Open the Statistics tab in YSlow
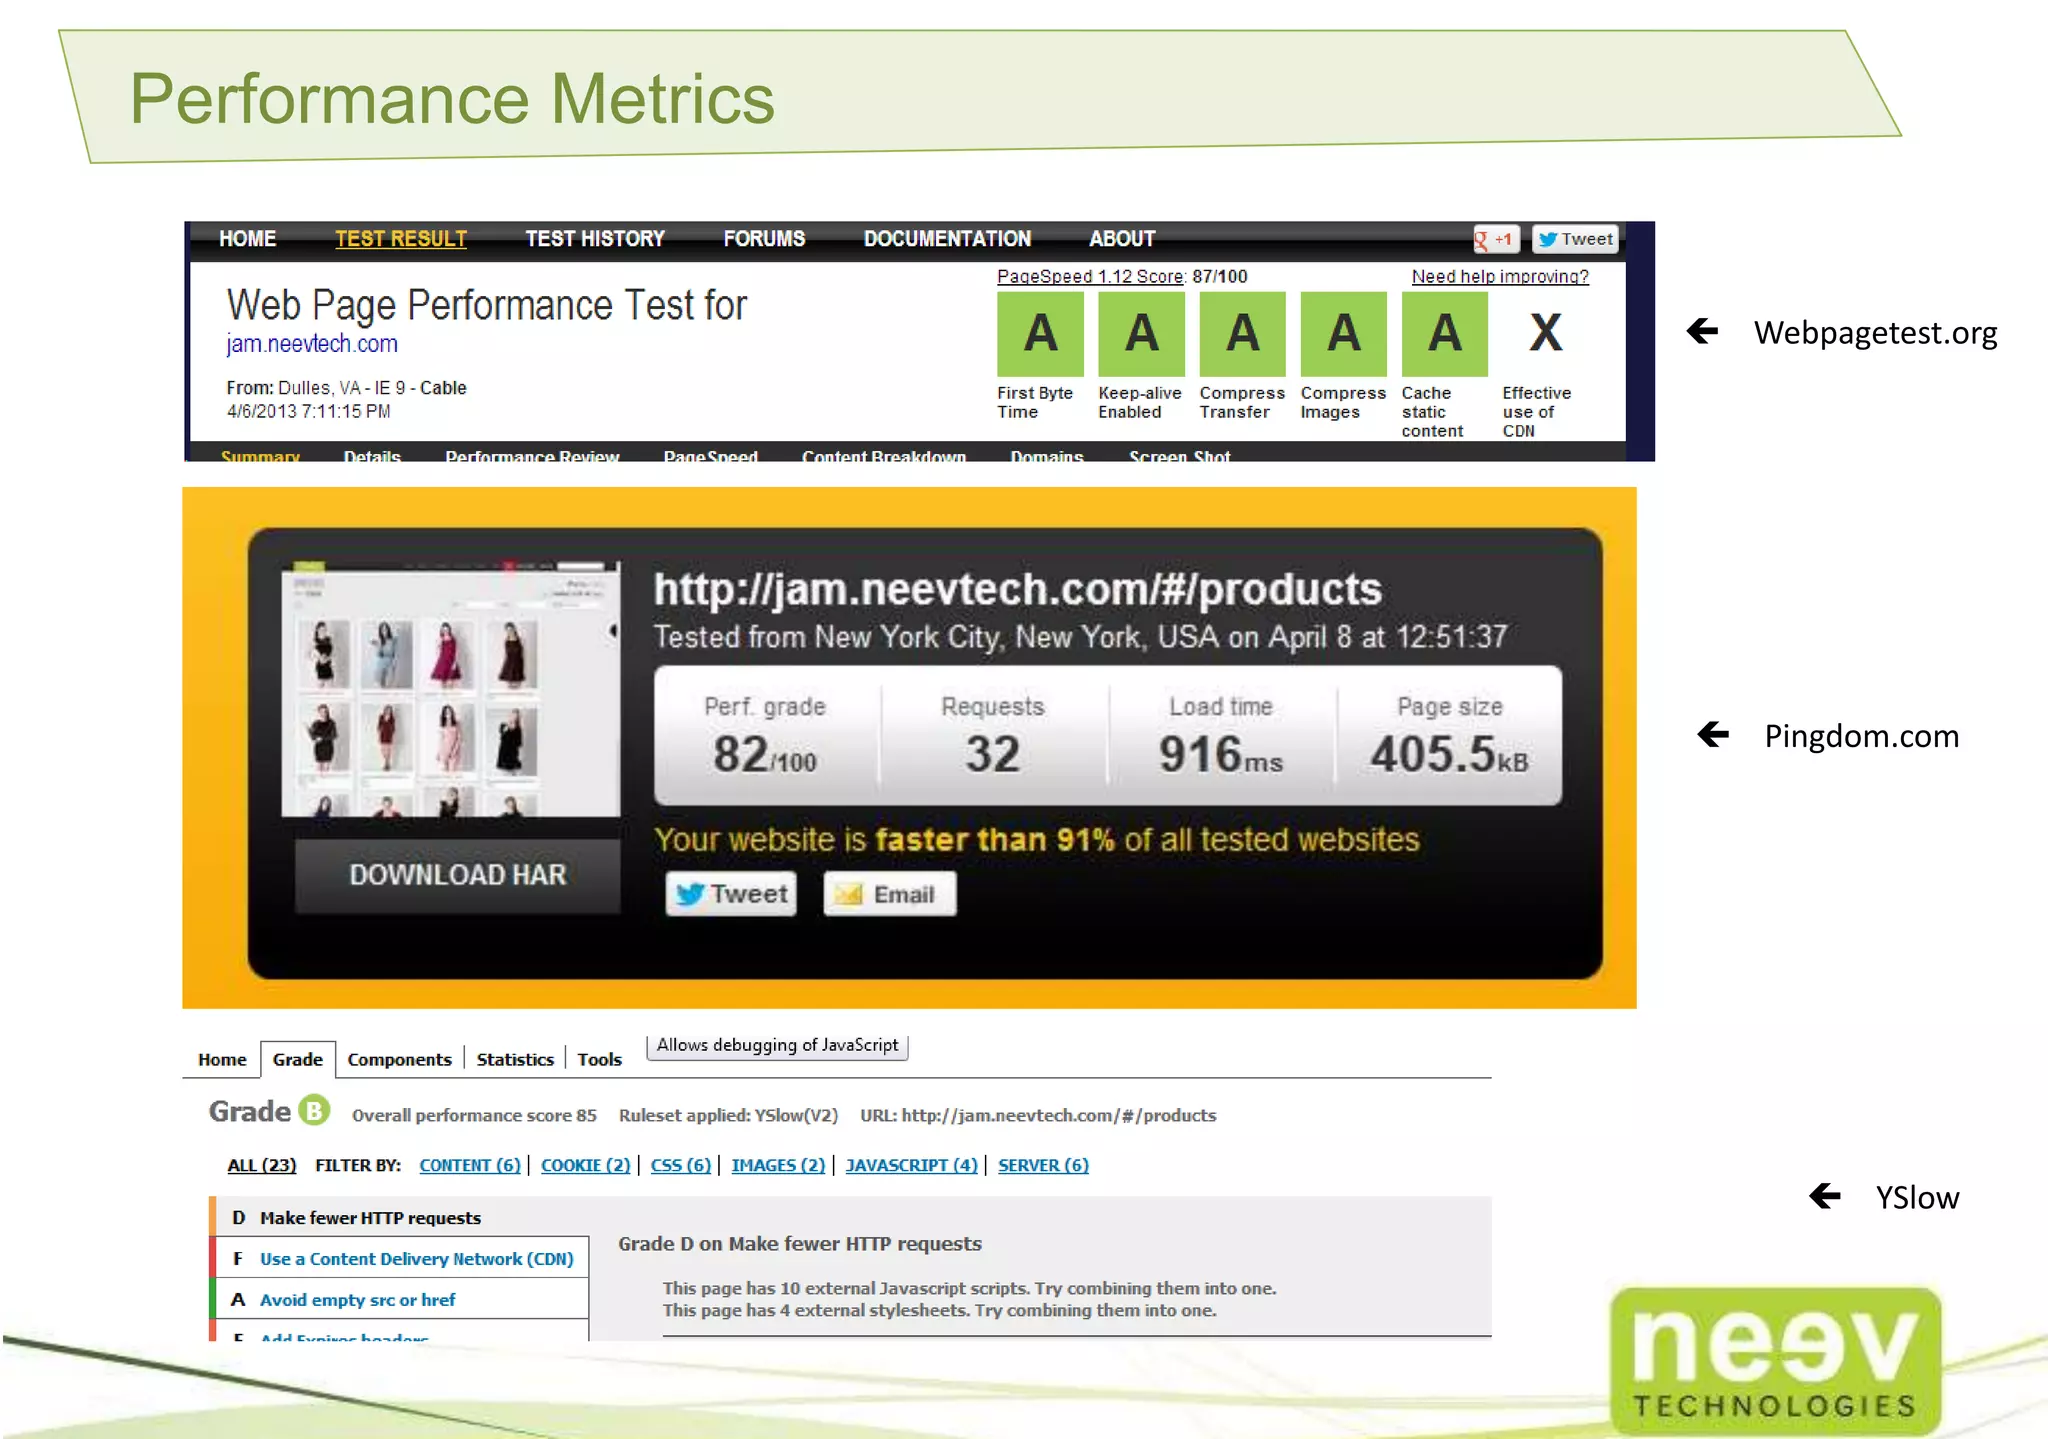Viewport: 2048px width, 1439px height. point(515,1059)
